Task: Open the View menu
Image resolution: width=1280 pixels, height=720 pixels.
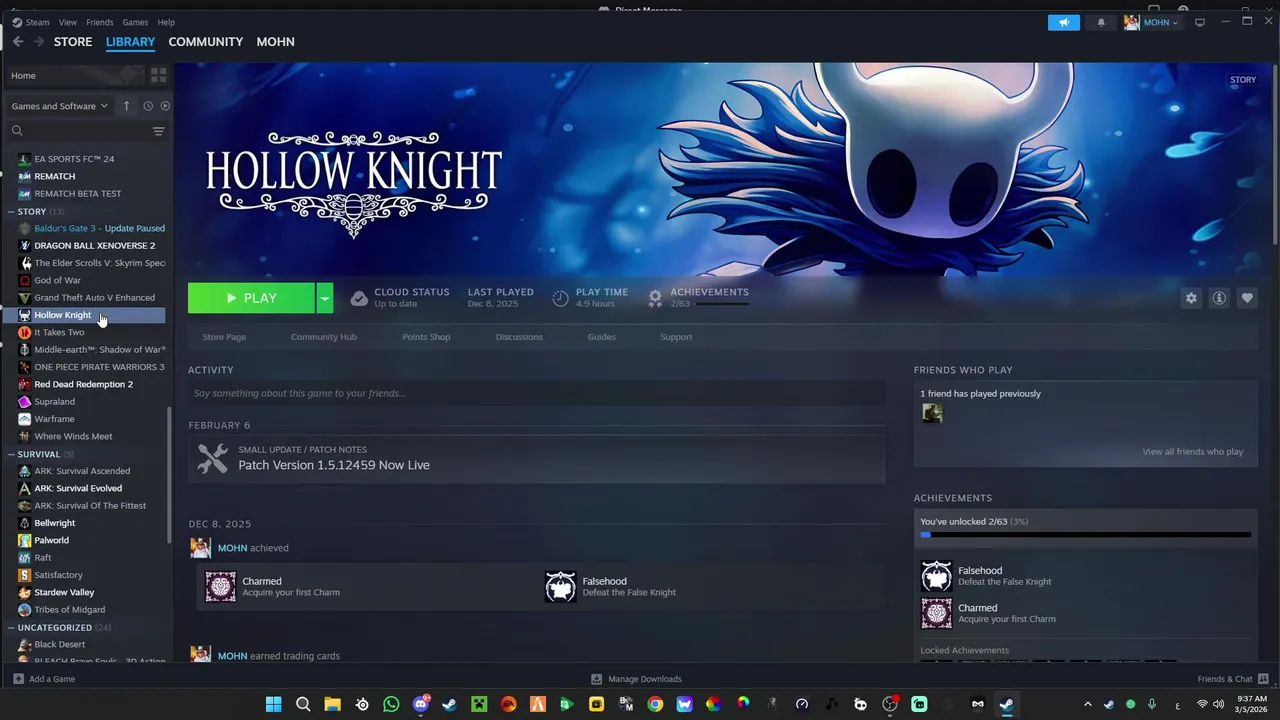Action: click(x=67, y=22)
